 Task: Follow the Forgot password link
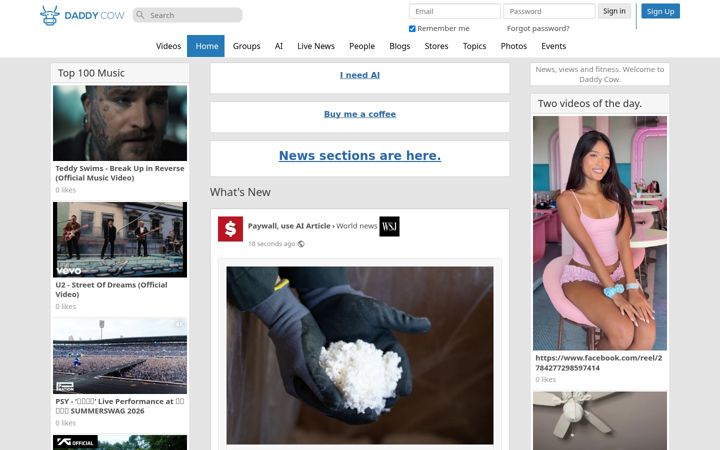538,28
